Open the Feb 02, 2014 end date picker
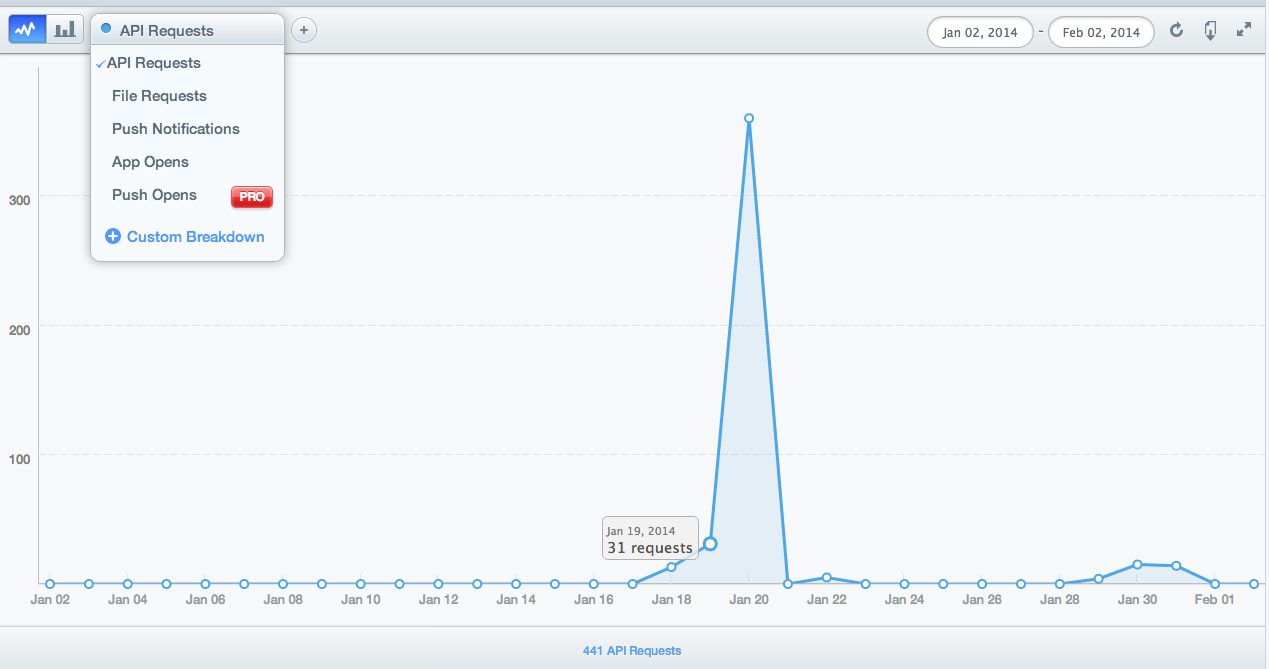This screenshot has height=669, width=1269. (1101, 32)
